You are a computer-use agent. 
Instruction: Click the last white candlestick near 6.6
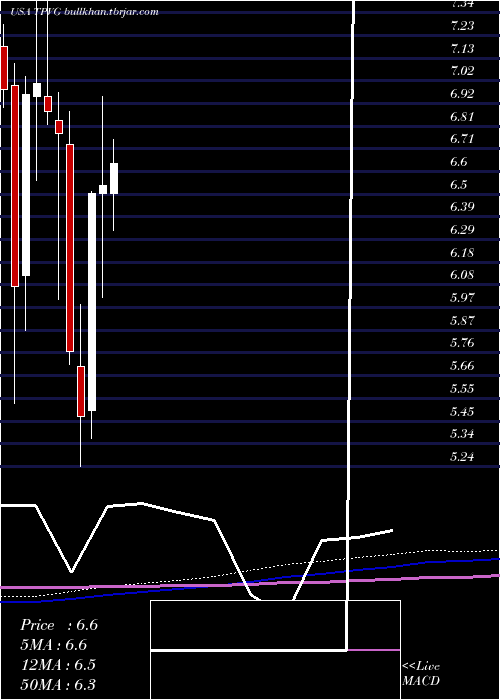coord(114,179)
